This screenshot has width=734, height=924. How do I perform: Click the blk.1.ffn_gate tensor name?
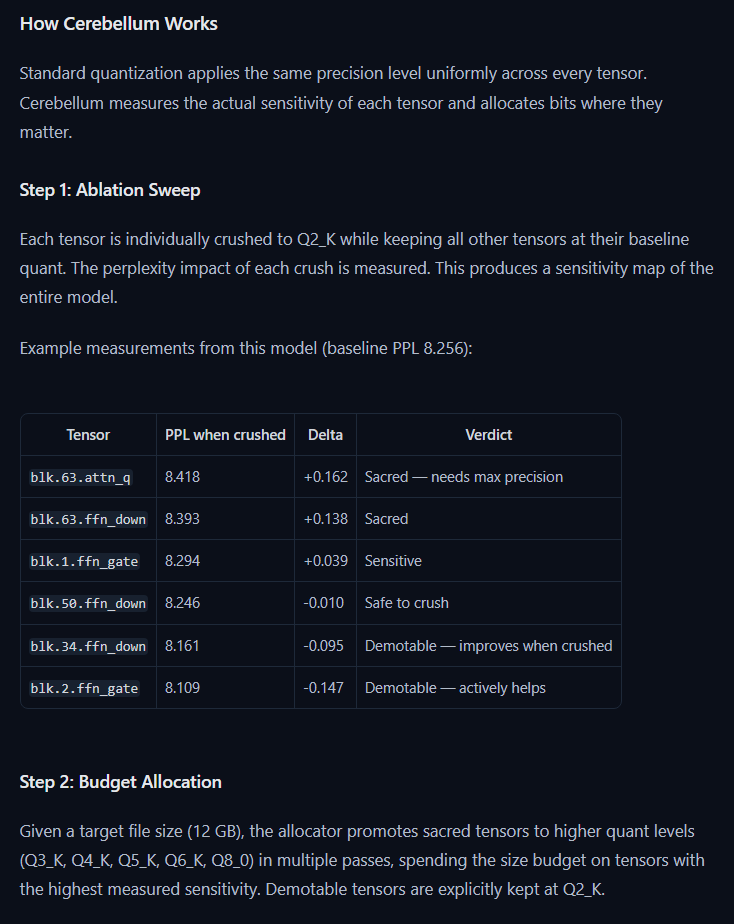84,561
